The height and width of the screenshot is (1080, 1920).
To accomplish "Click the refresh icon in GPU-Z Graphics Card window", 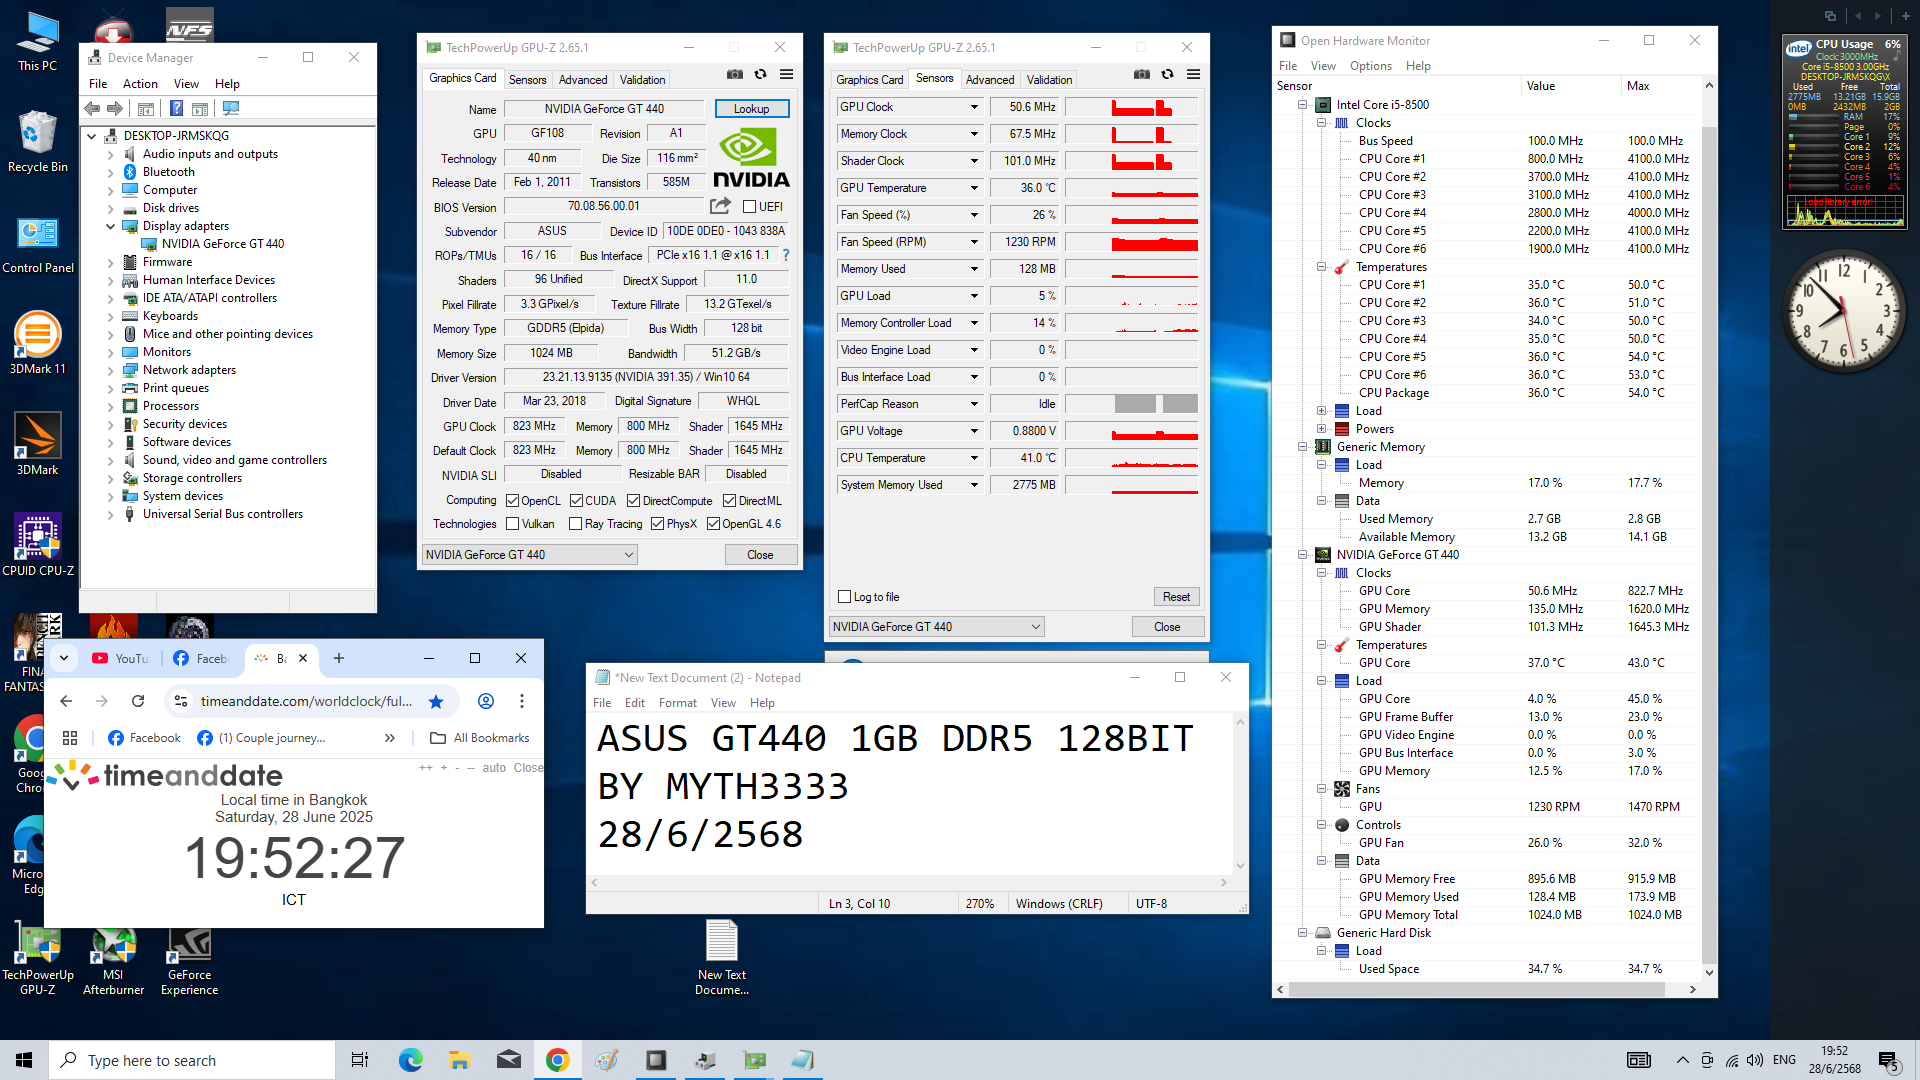I will pos(761,75).
